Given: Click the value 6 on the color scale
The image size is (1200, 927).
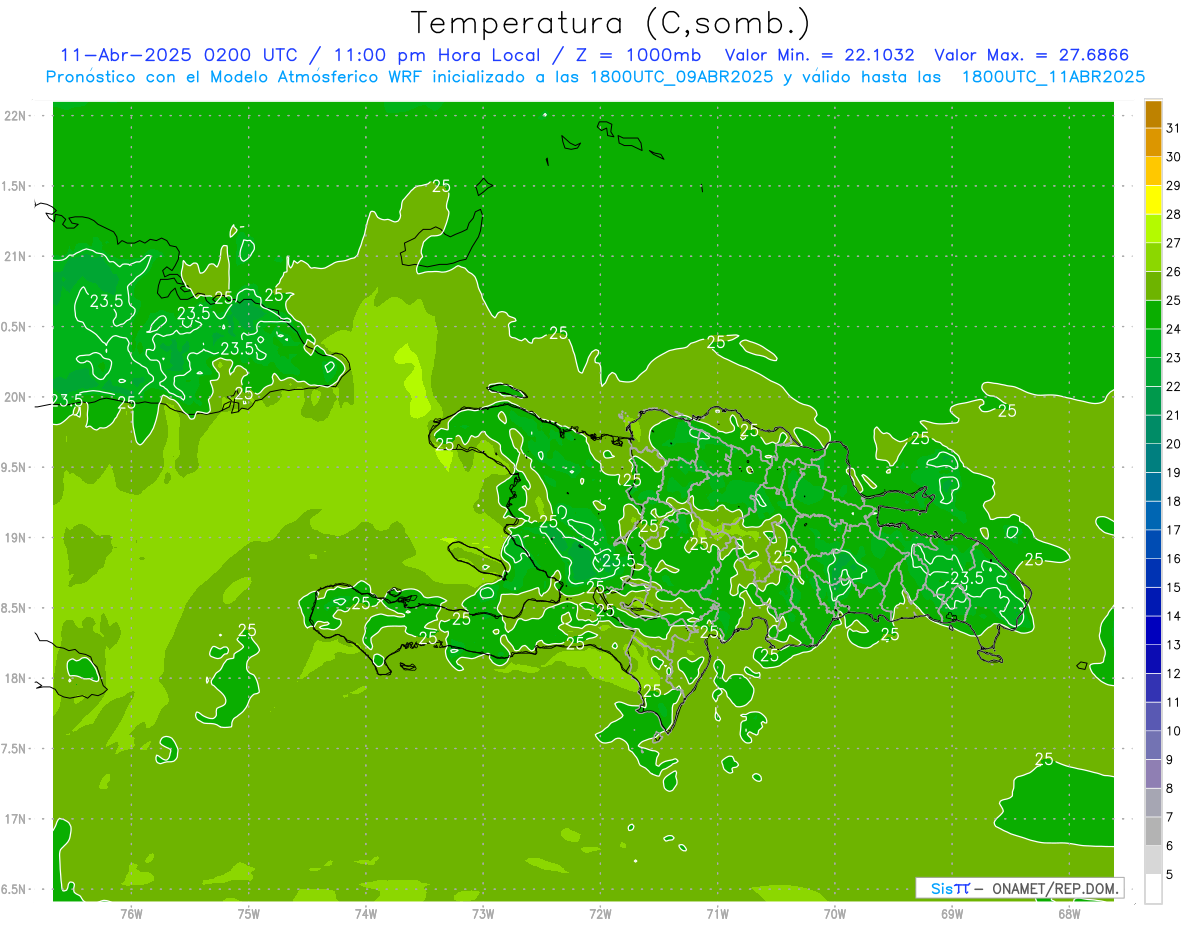Looking at the screenshot, I should click(x=1170, y=846).
